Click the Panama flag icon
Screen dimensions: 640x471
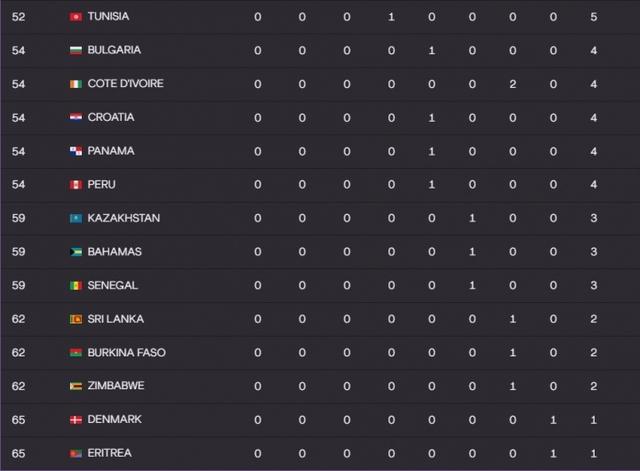click(75, 151)
